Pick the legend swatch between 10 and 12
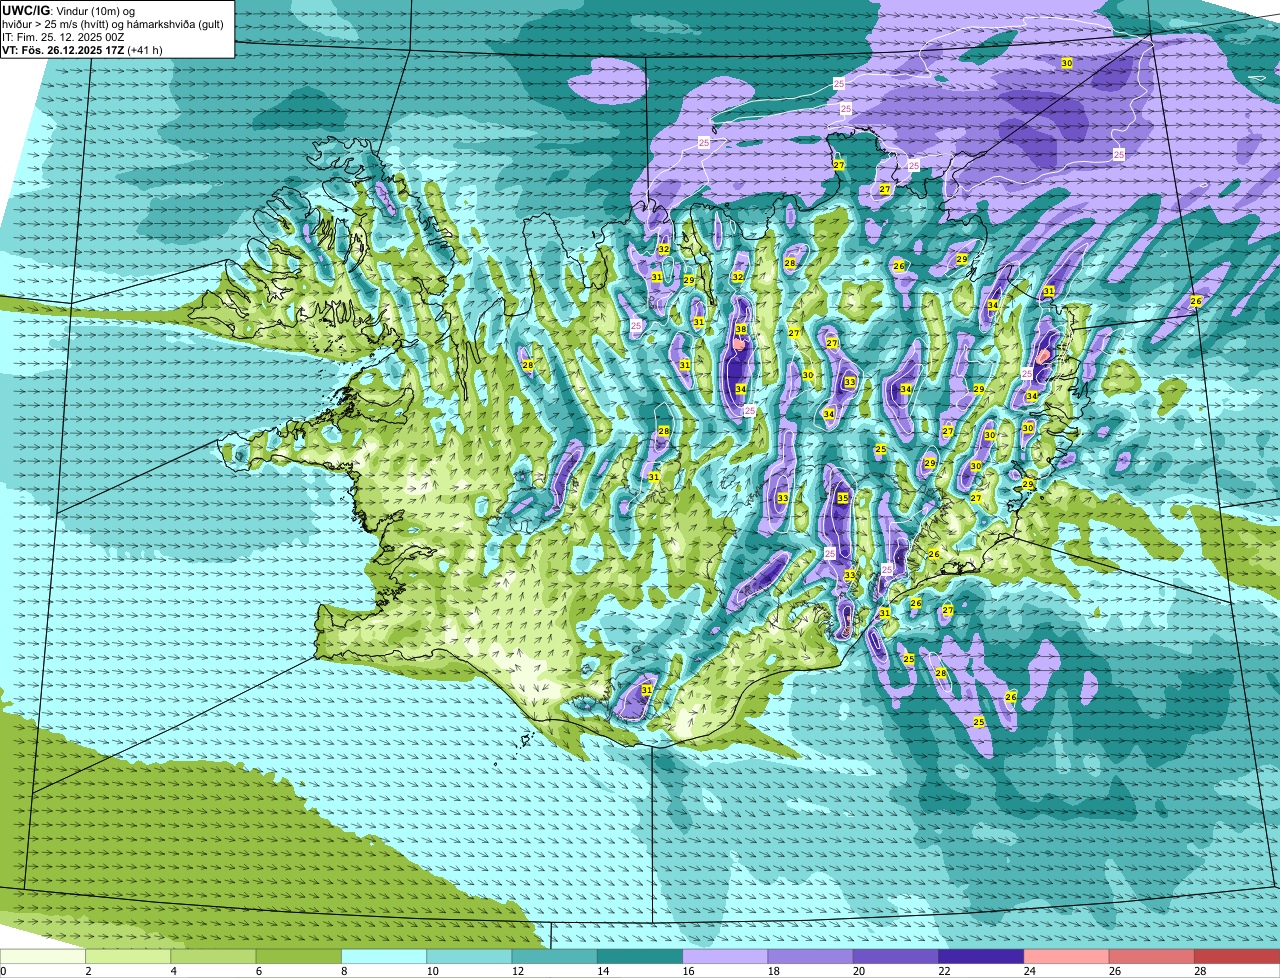The width and height of the screenshot is (1280, 978). point(469,957)
